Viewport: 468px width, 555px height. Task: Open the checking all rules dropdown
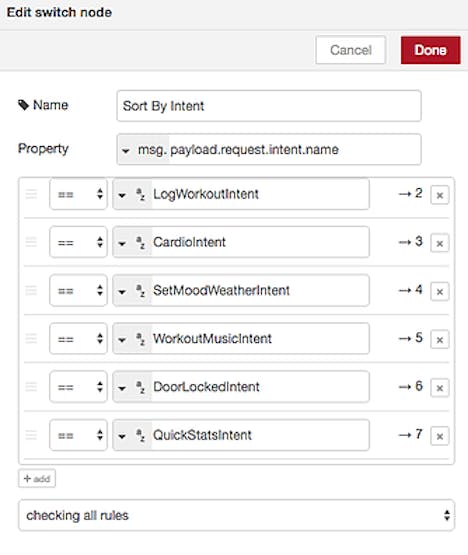[x=236, y=515]
